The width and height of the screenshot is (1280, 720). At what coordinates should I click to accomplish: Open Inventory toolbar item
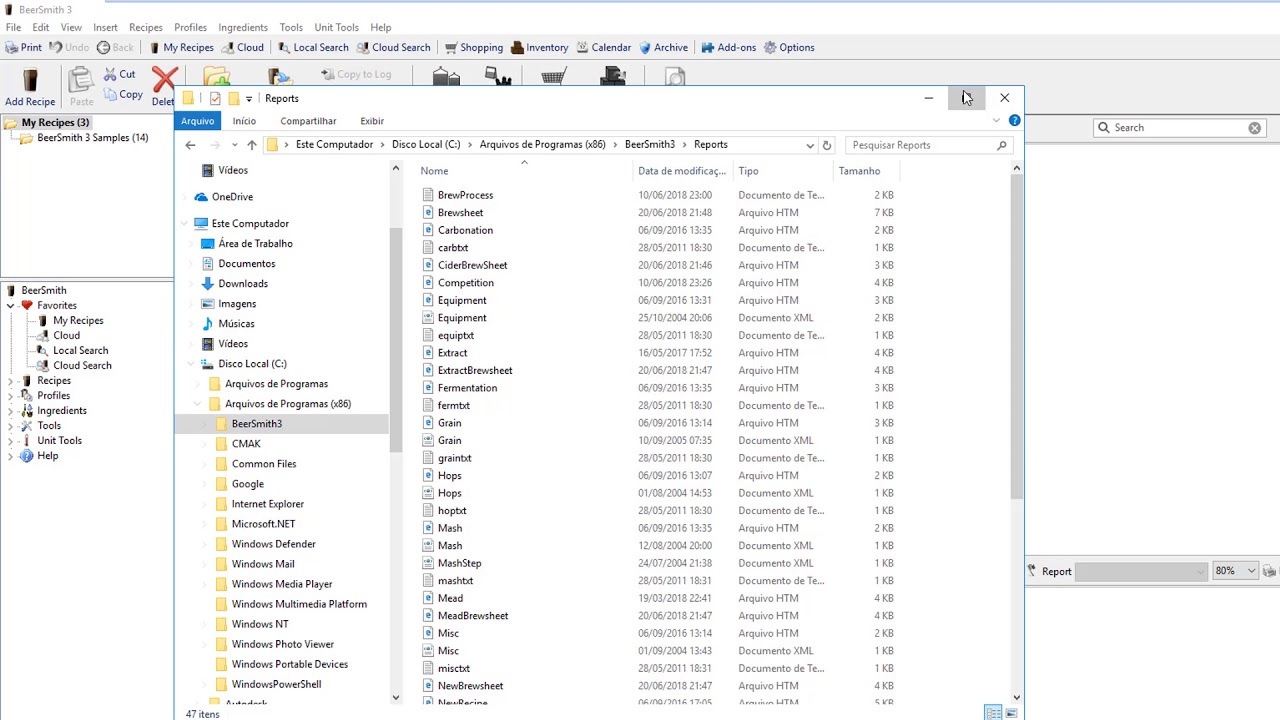[x=539, y=47]
